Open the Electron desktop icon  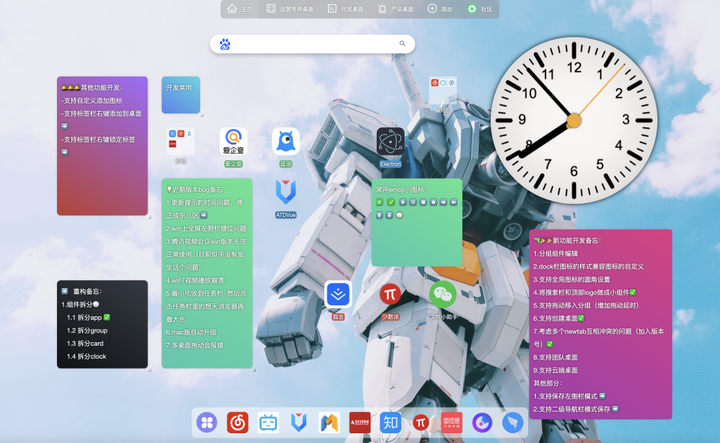(390, 141)
